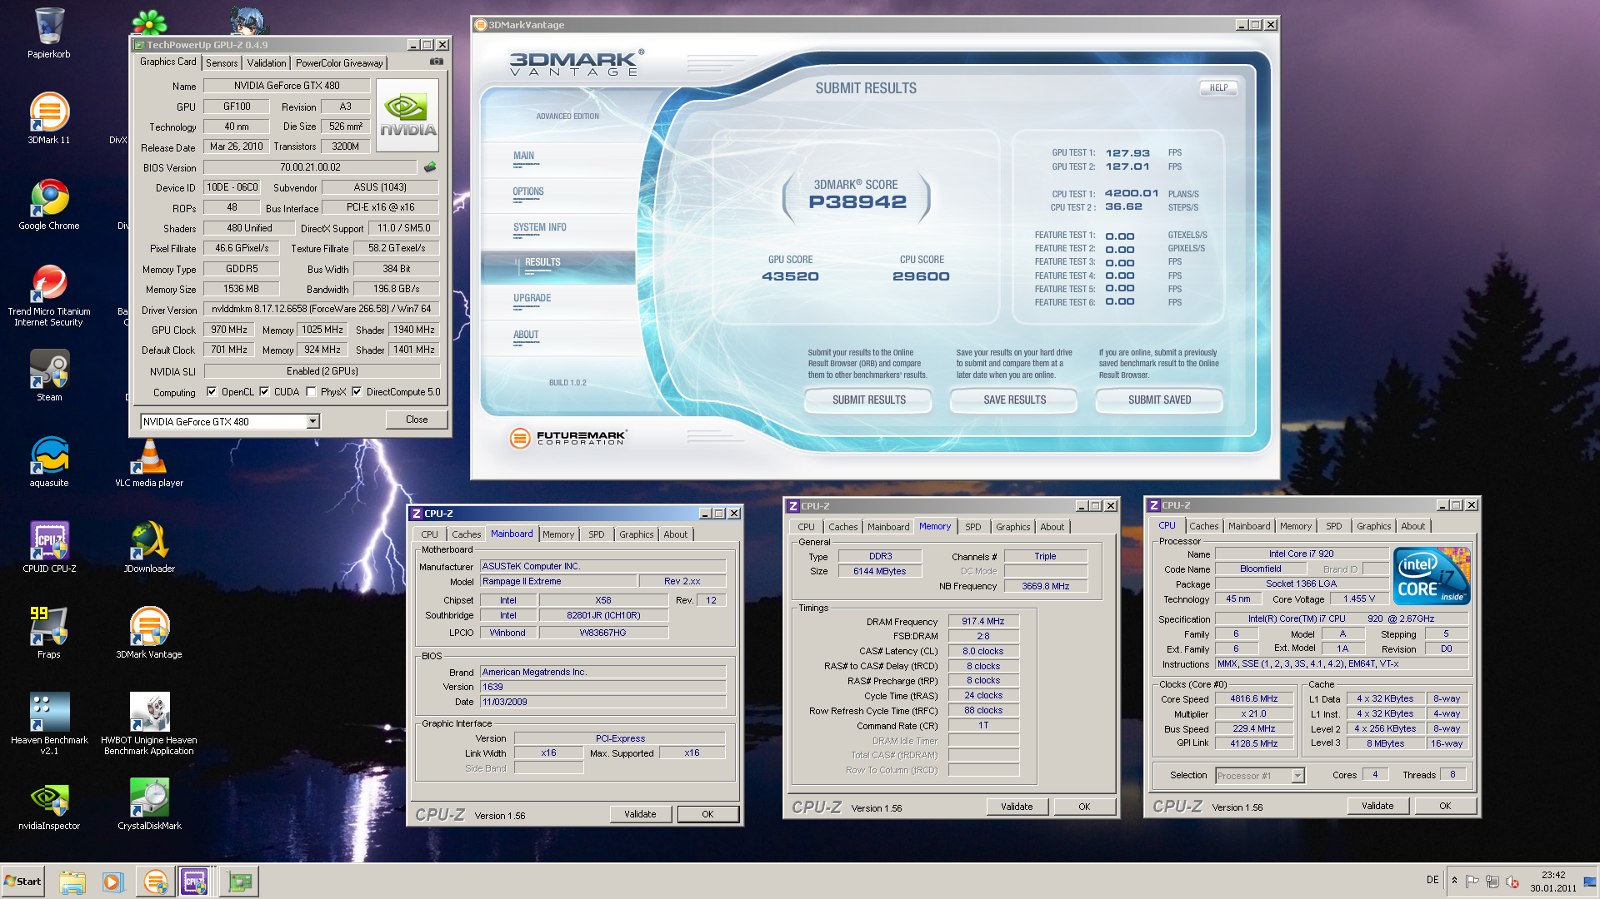Open VLC media player desktop shortcut
The image size is (1600, 899).
(149, 461)
